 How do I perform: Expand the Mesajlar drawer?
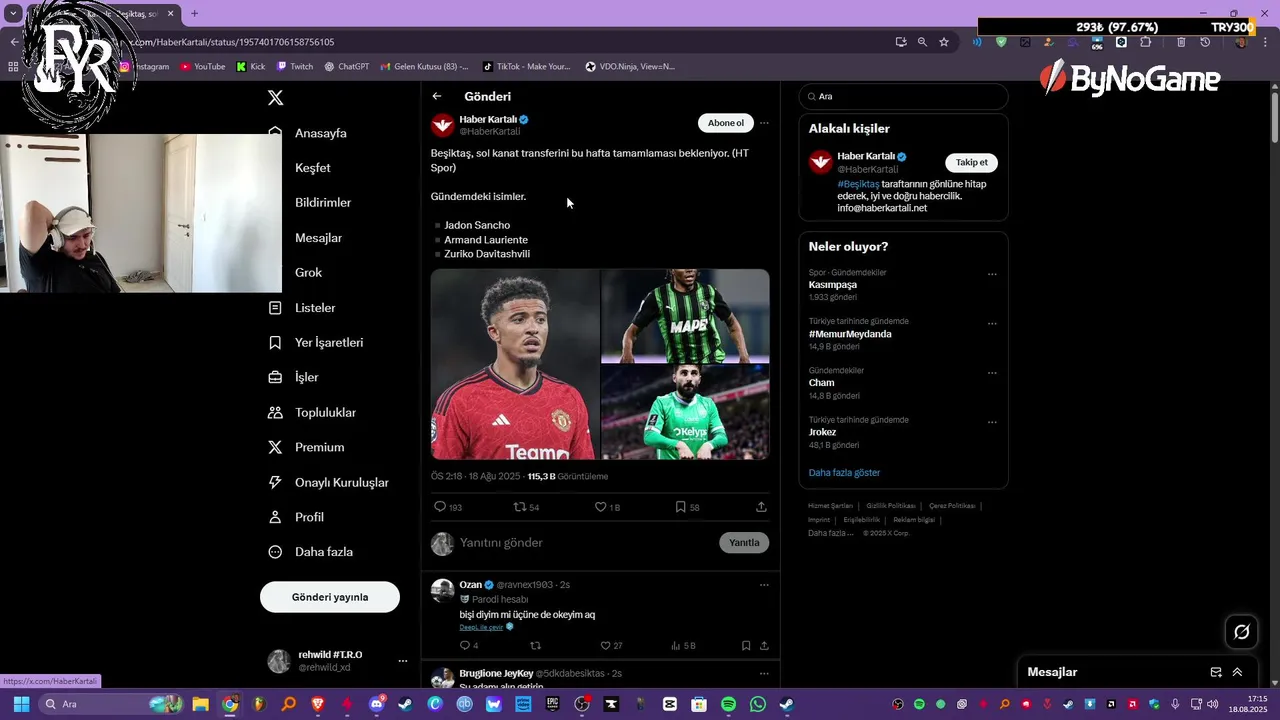coord(1237,672)
